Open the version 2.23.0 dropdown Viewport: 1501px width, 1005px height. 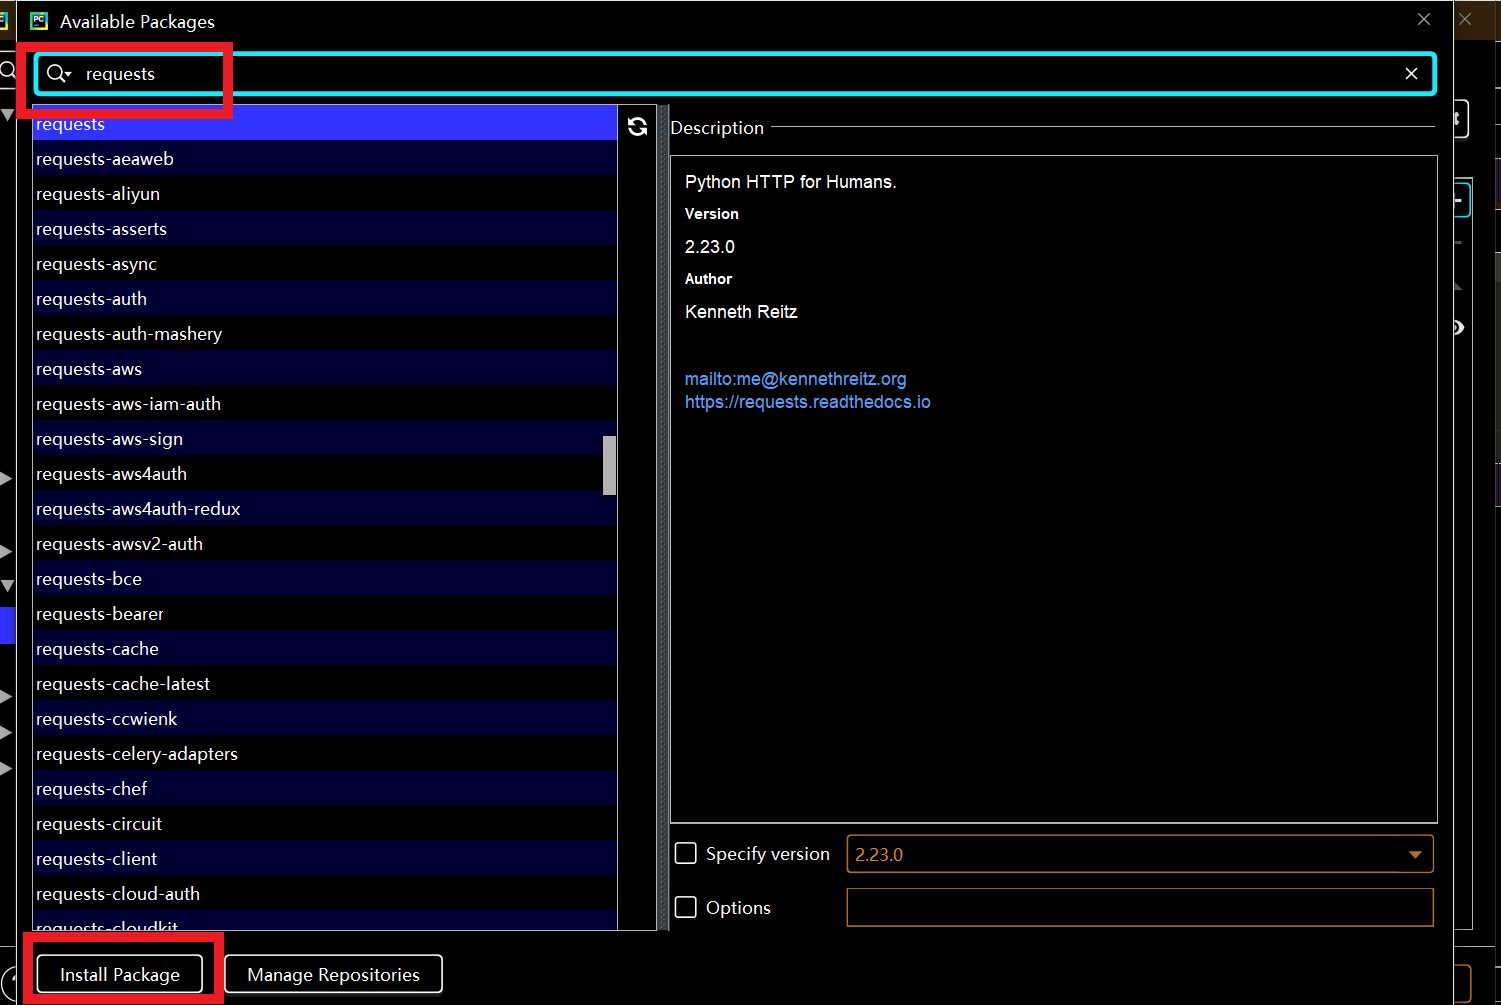[1140, 854]
